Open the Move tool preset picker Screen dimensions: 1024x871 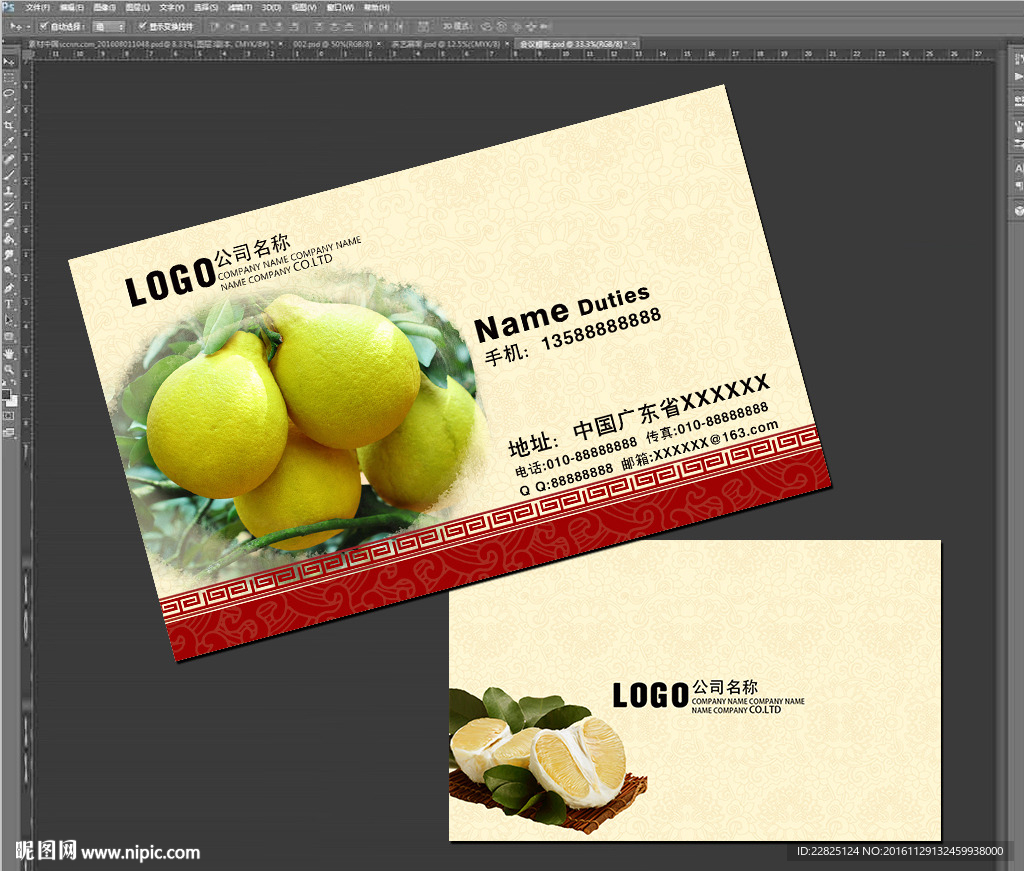pyautogui.click(x=18, y=27)
